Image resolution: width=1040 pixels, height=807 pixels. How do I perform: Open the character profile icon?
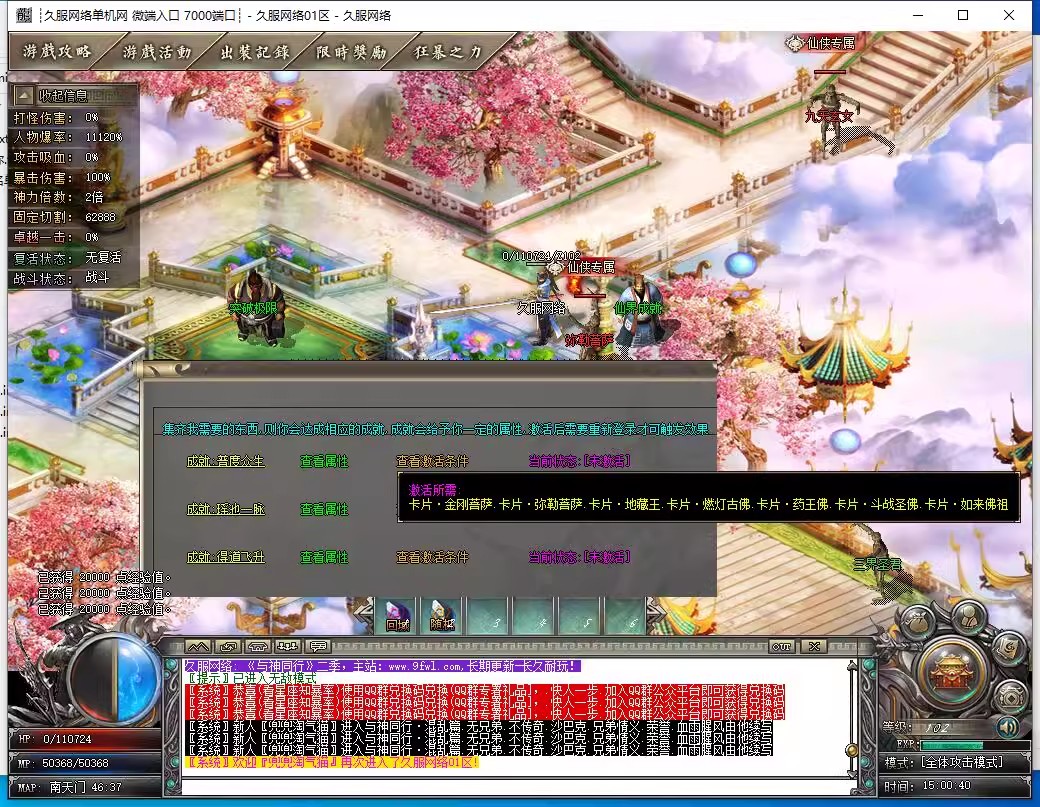click(968, 616)
